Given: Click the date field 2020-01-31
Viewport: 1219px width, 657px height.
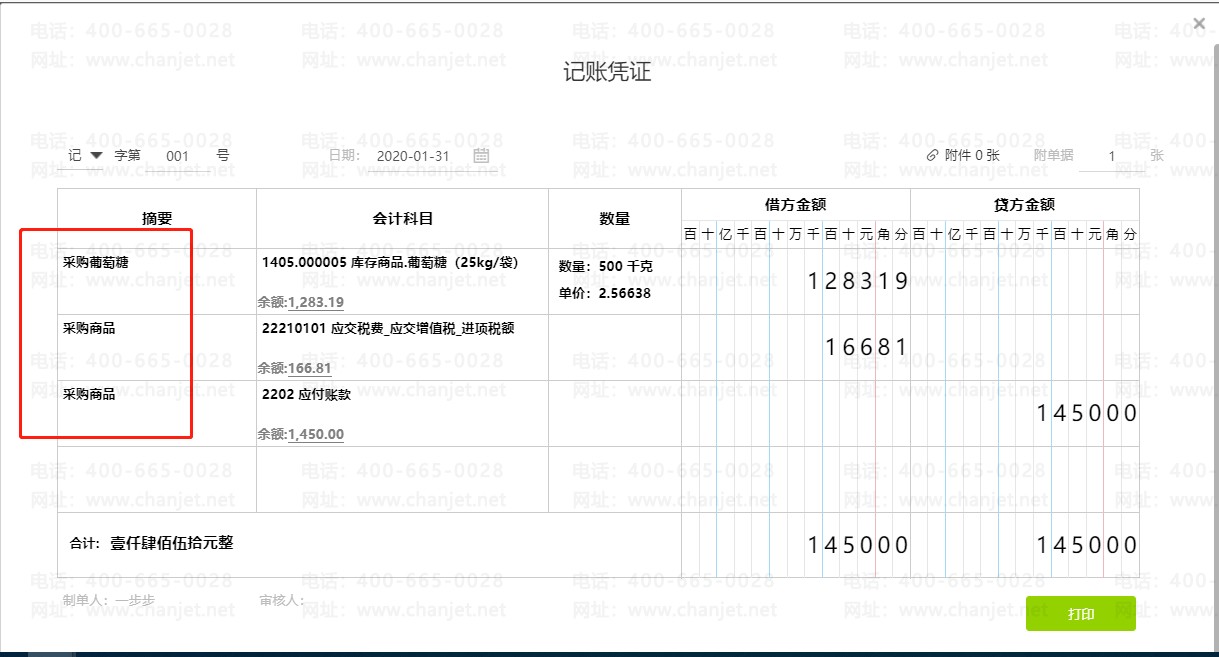Looking at the screenshot, I should [413, 156].
